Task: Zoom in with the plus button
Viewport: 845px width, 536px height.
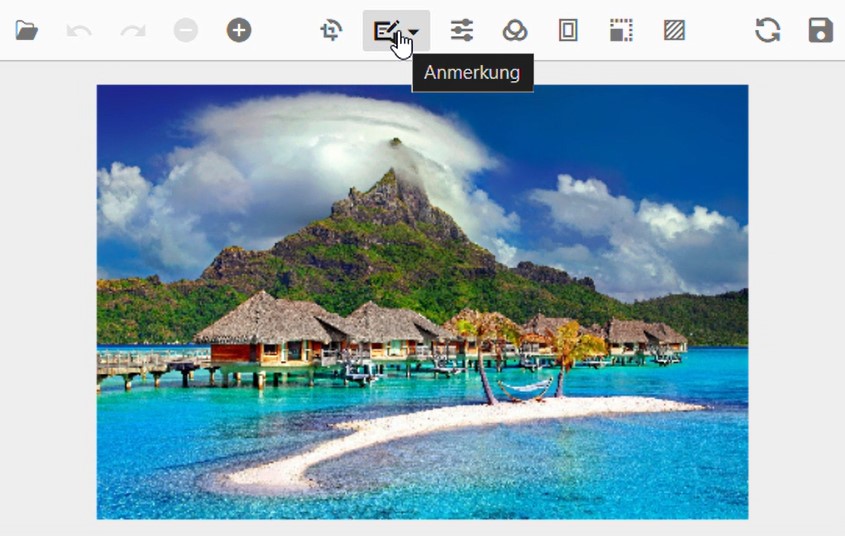Action: pos(238,30)
